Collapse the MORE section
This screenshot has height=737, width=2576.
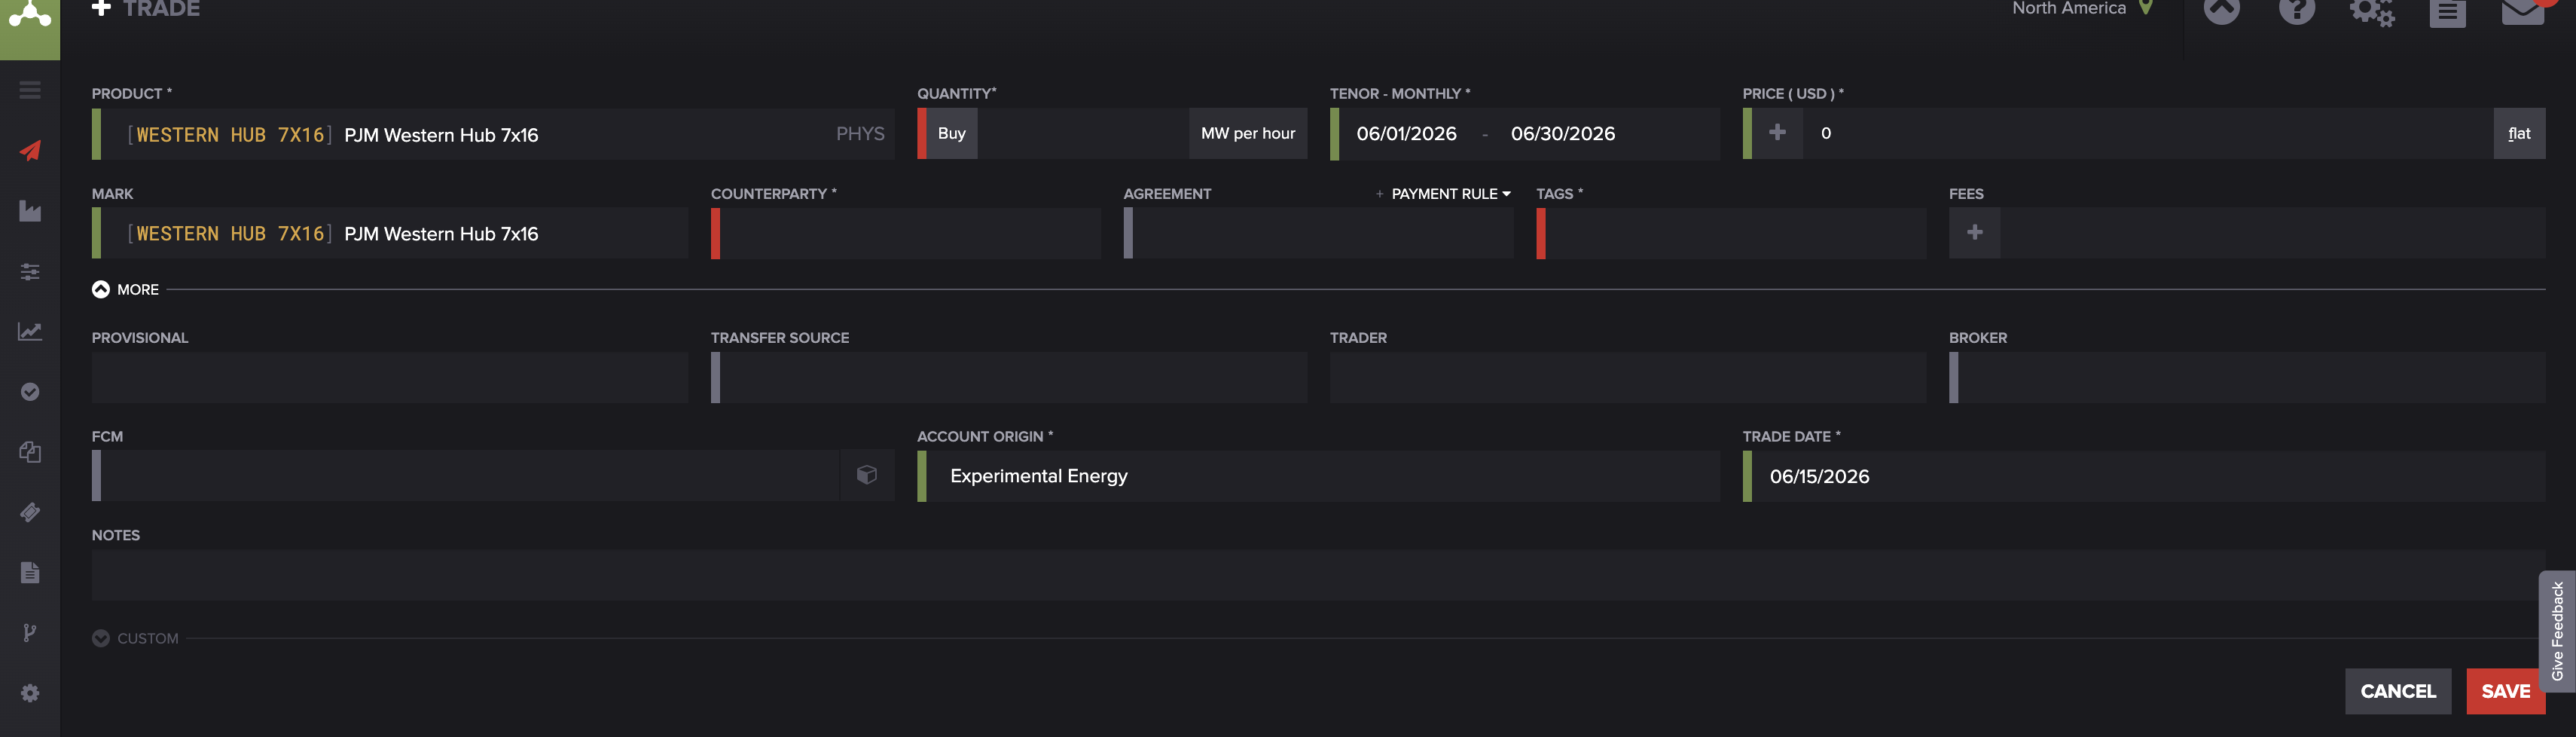125,289
